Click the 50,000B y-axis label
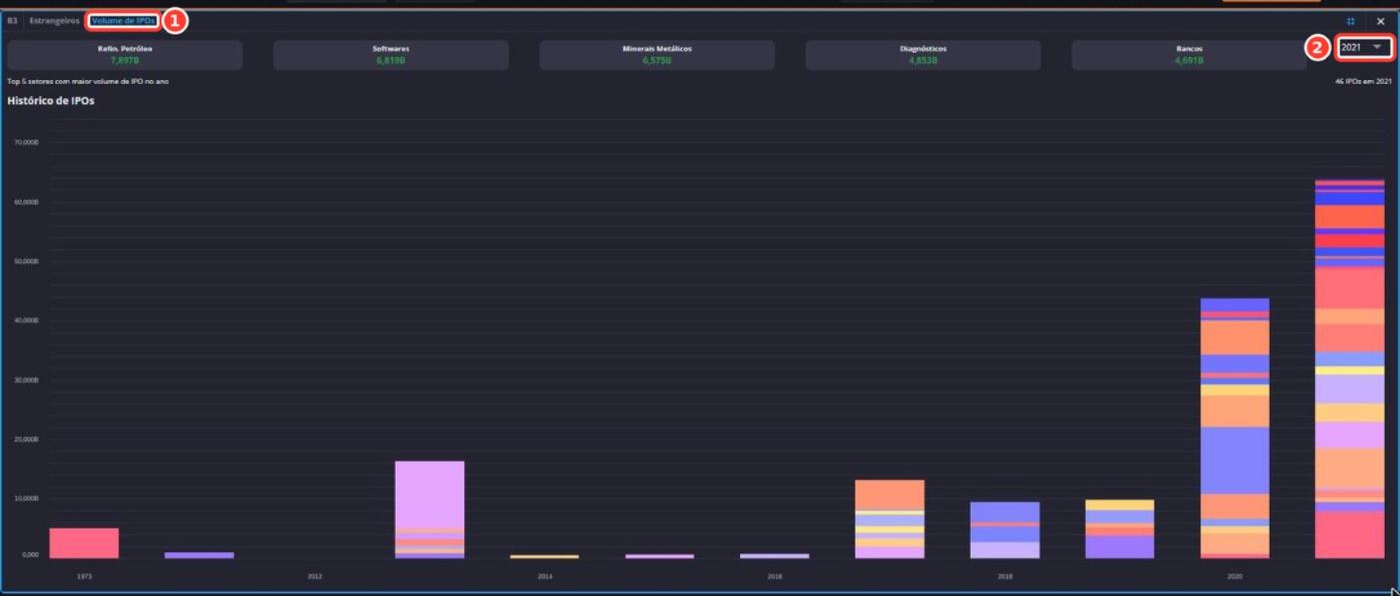Viewport: 1400px width, 596px height. coord(26,261)
